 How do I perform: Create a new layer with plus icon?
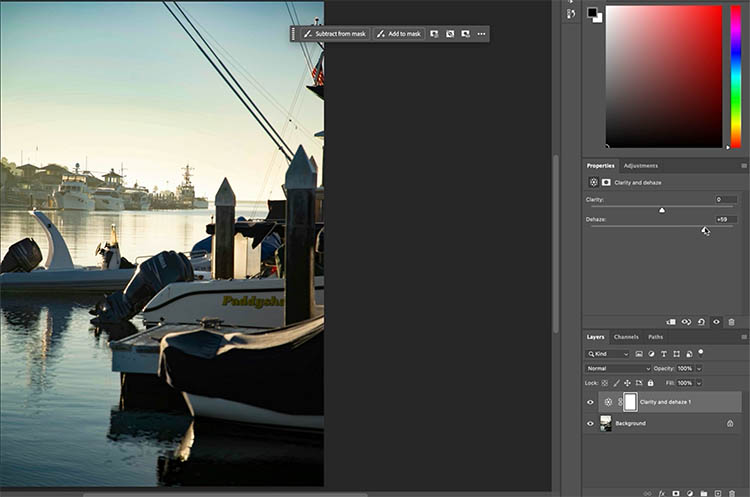pos(717,492)
